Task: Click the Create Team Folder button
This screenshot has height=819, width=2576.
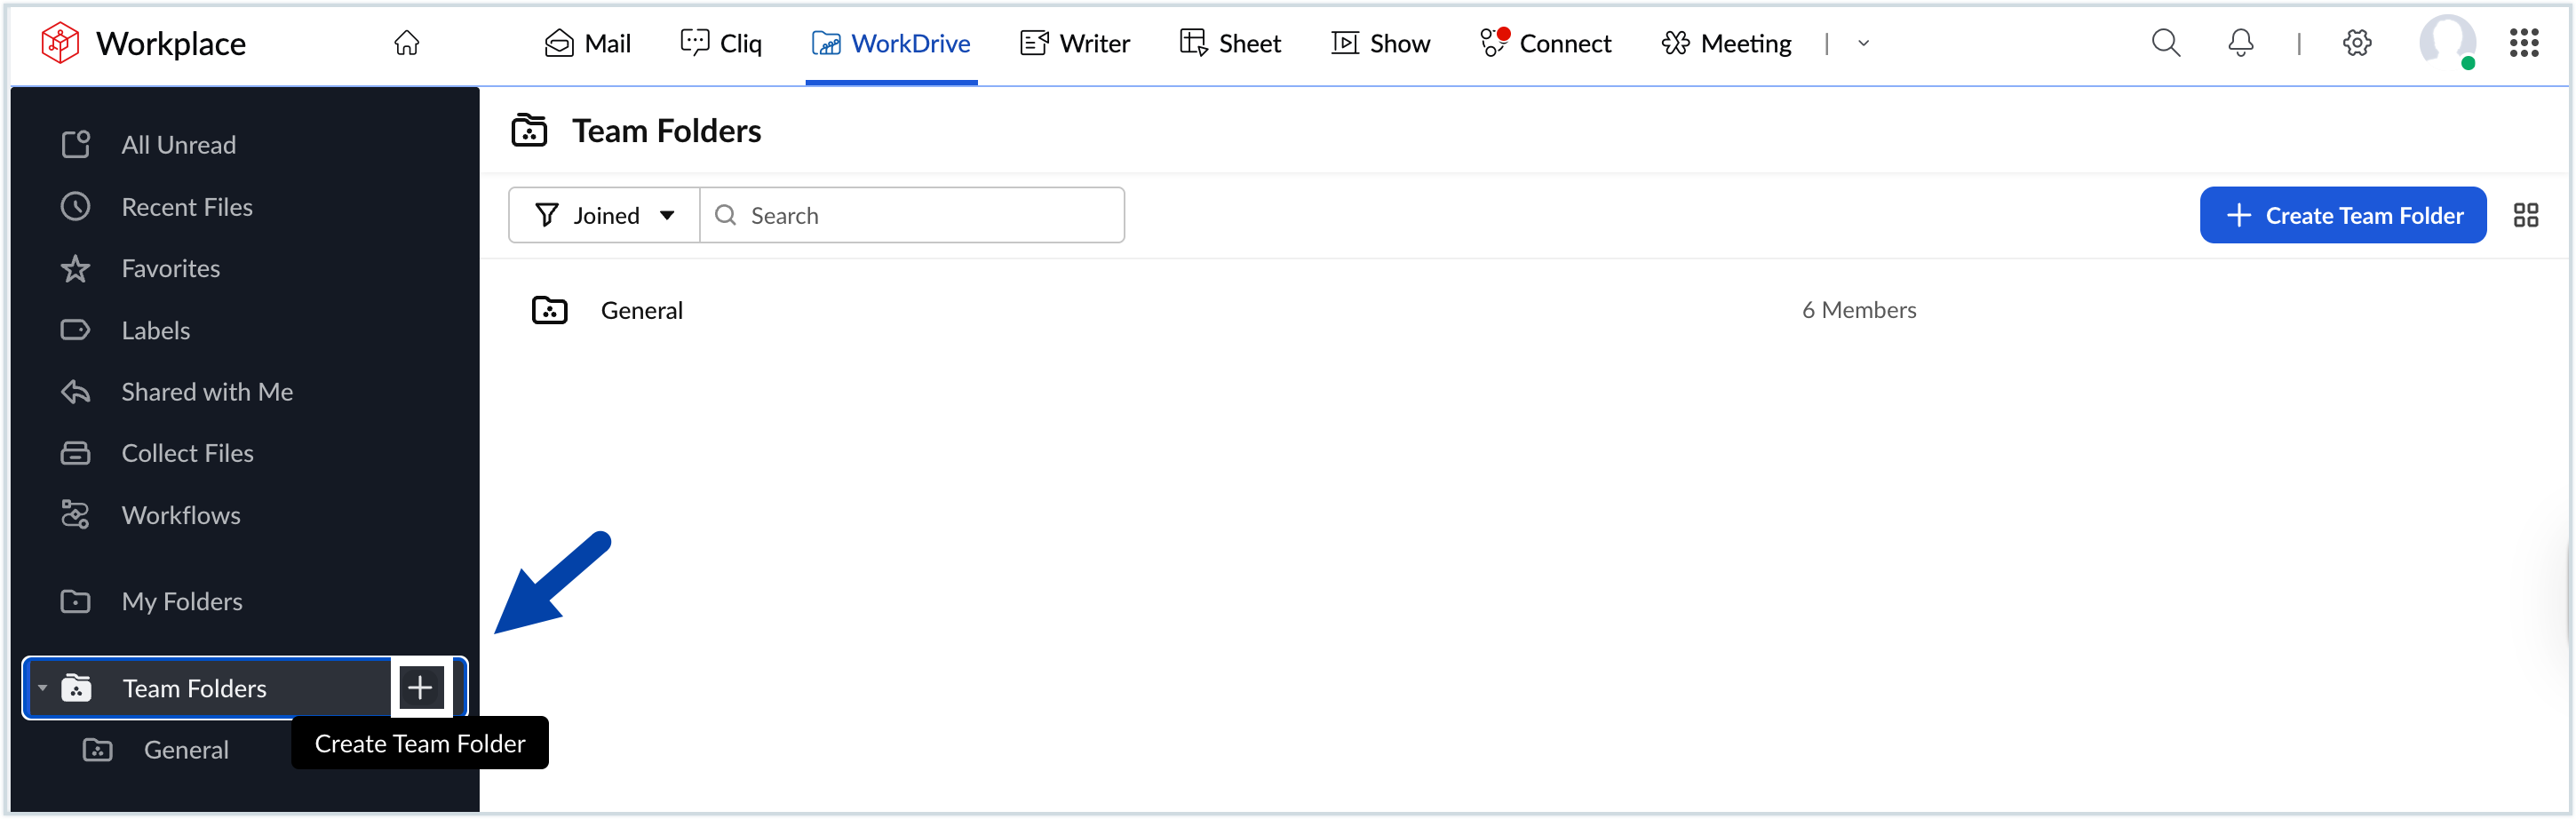Action: pyautogui.click(x=2343, y=215)
